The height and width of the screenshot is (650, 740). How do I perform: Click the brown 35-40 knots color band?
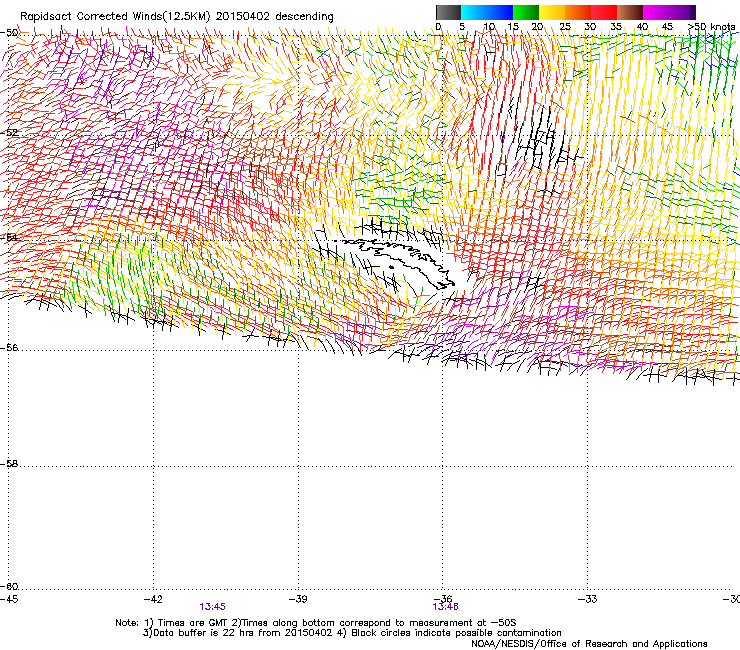[630, 12]
